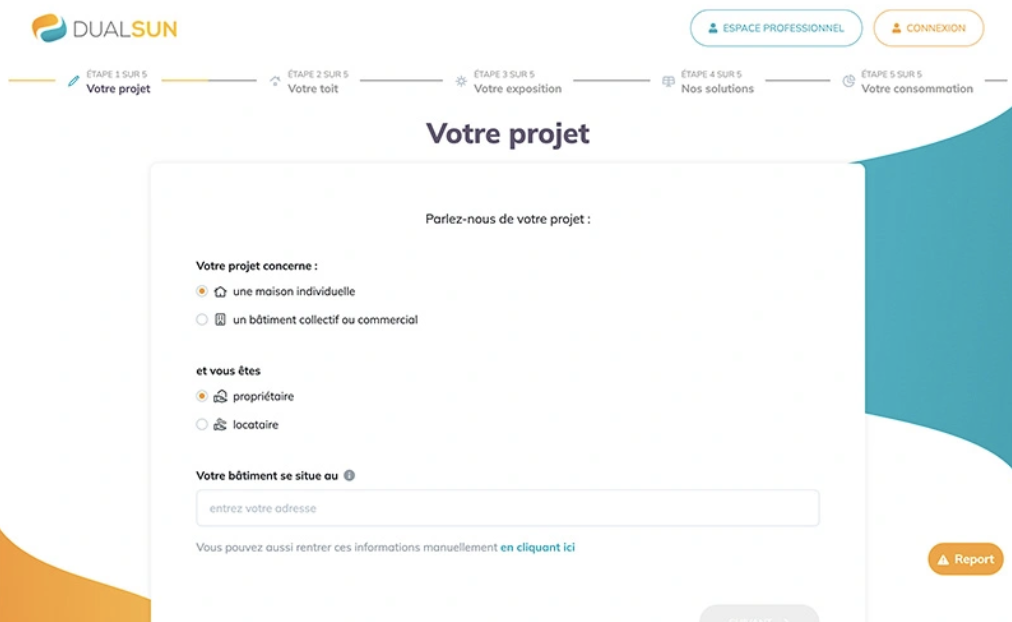
Task: Click the address input field
Action: point(506,508)
